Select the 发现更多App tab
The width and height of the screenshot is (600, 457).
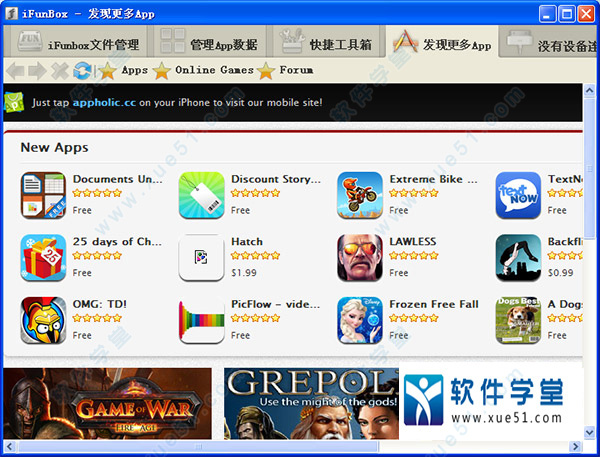(442, 42)
